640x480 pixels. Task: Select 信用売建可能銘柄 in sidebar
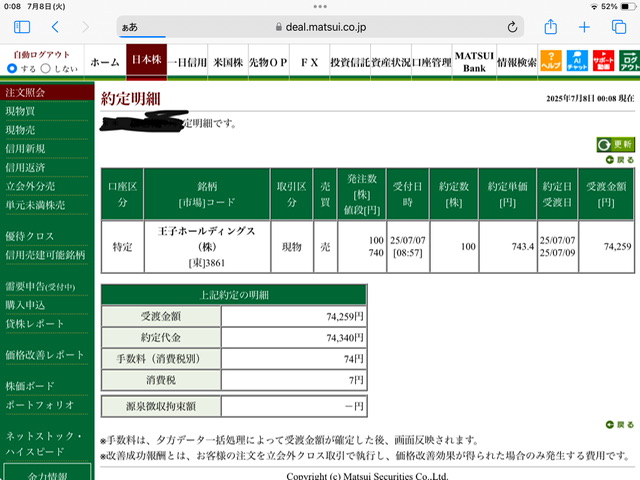[x=45, y=255]
